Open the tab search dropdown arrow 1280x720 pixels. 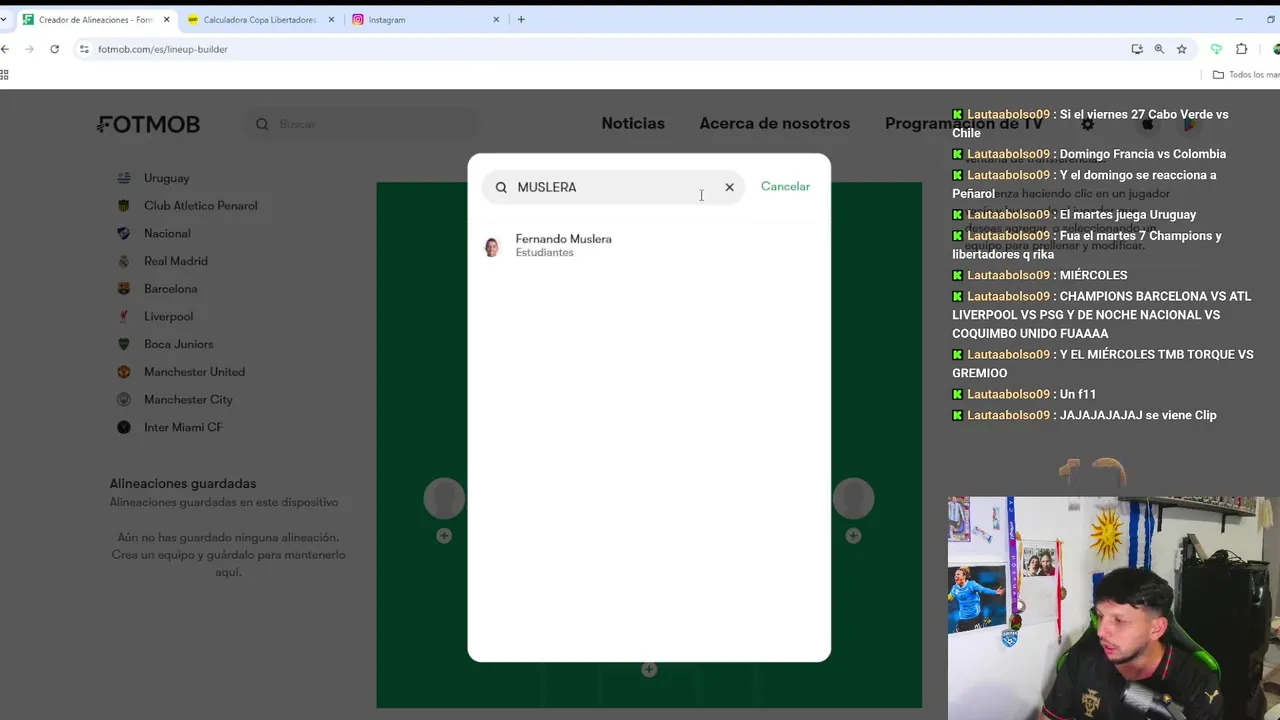[3, 19]
